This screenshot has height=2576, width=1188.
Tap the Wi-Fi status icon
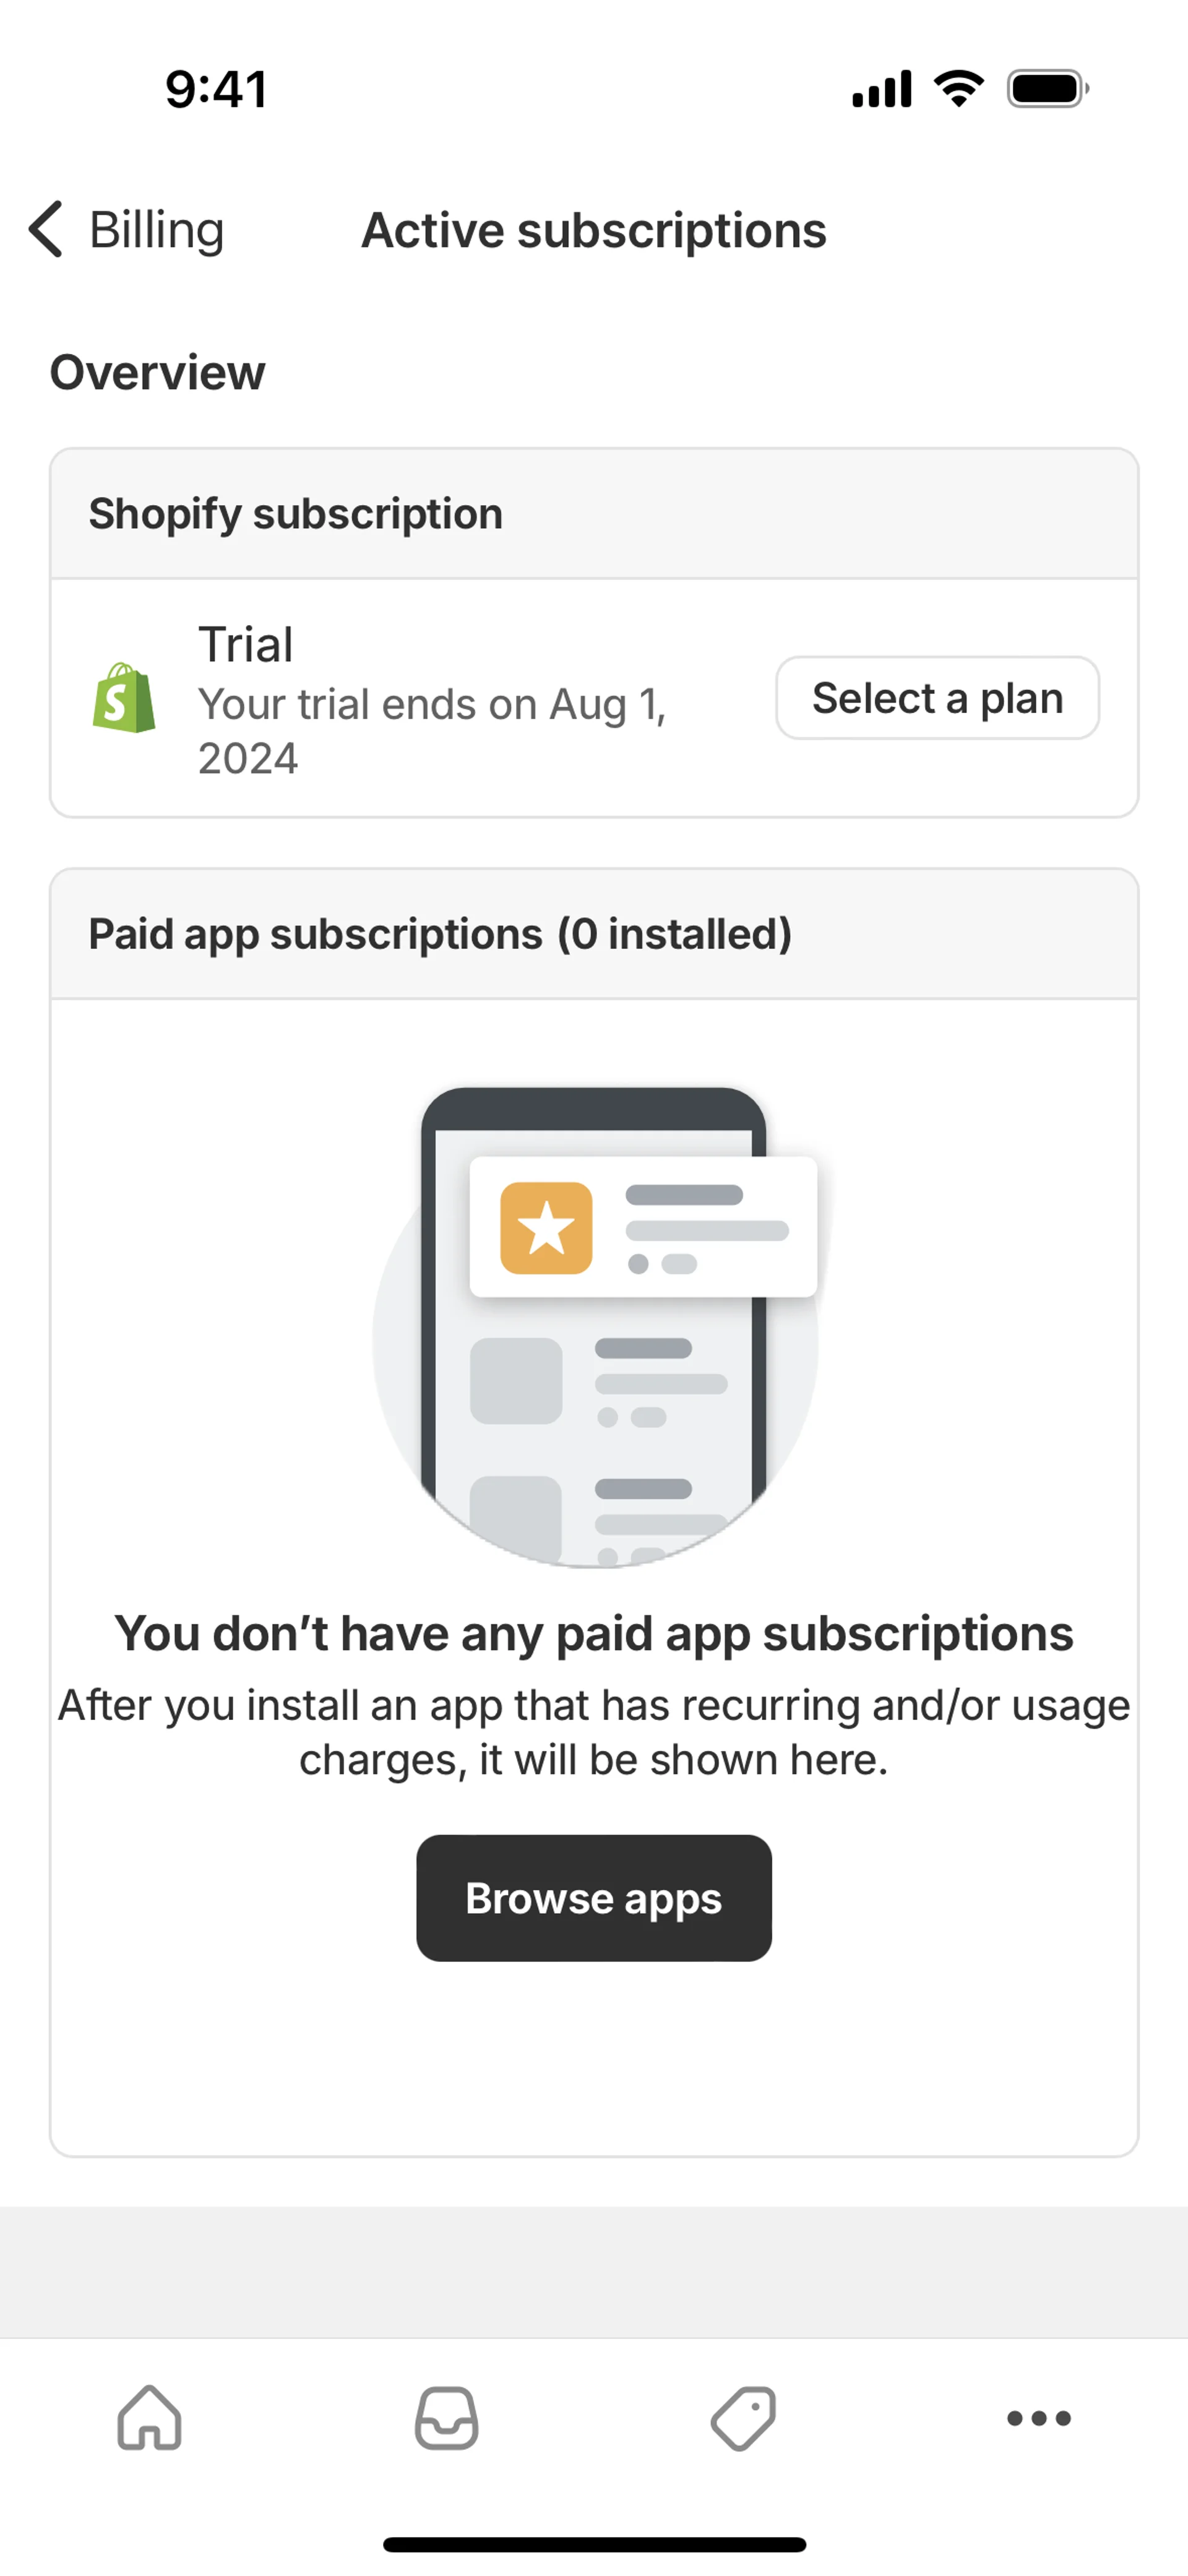pyautogui.click(x=959, y=89)
